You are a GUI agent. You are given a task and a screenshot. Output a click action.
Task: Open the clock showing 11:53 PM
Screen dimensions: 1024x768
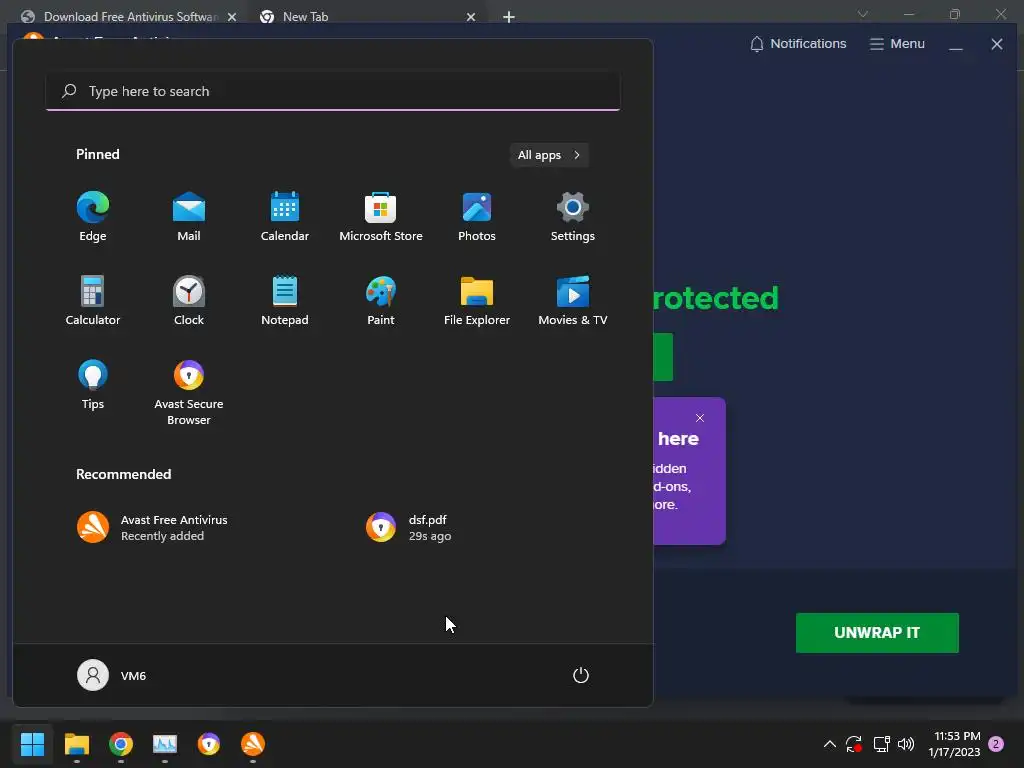(954, 744)
